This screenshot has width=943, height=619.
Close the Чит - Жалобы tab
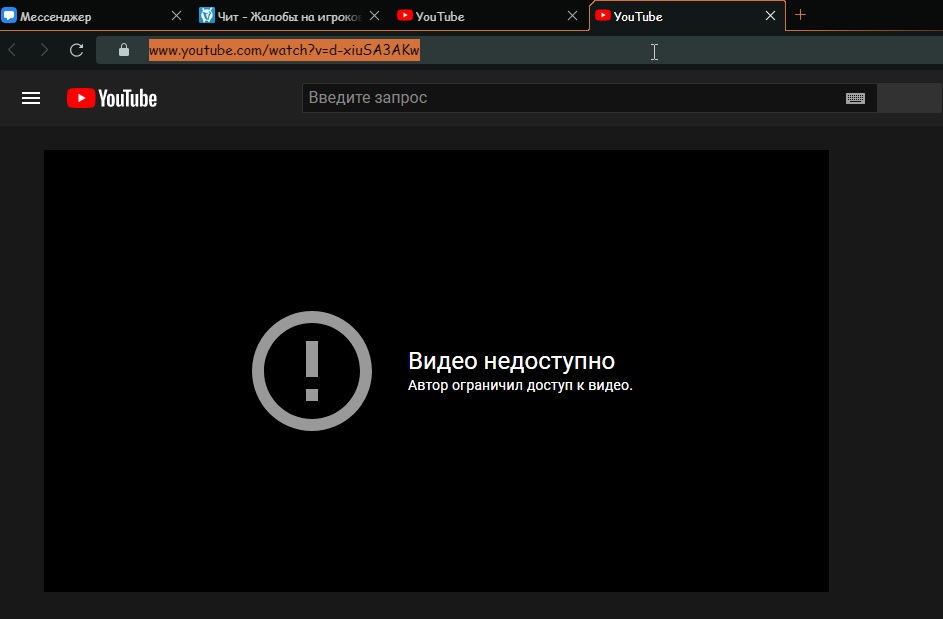coord(375,16)
